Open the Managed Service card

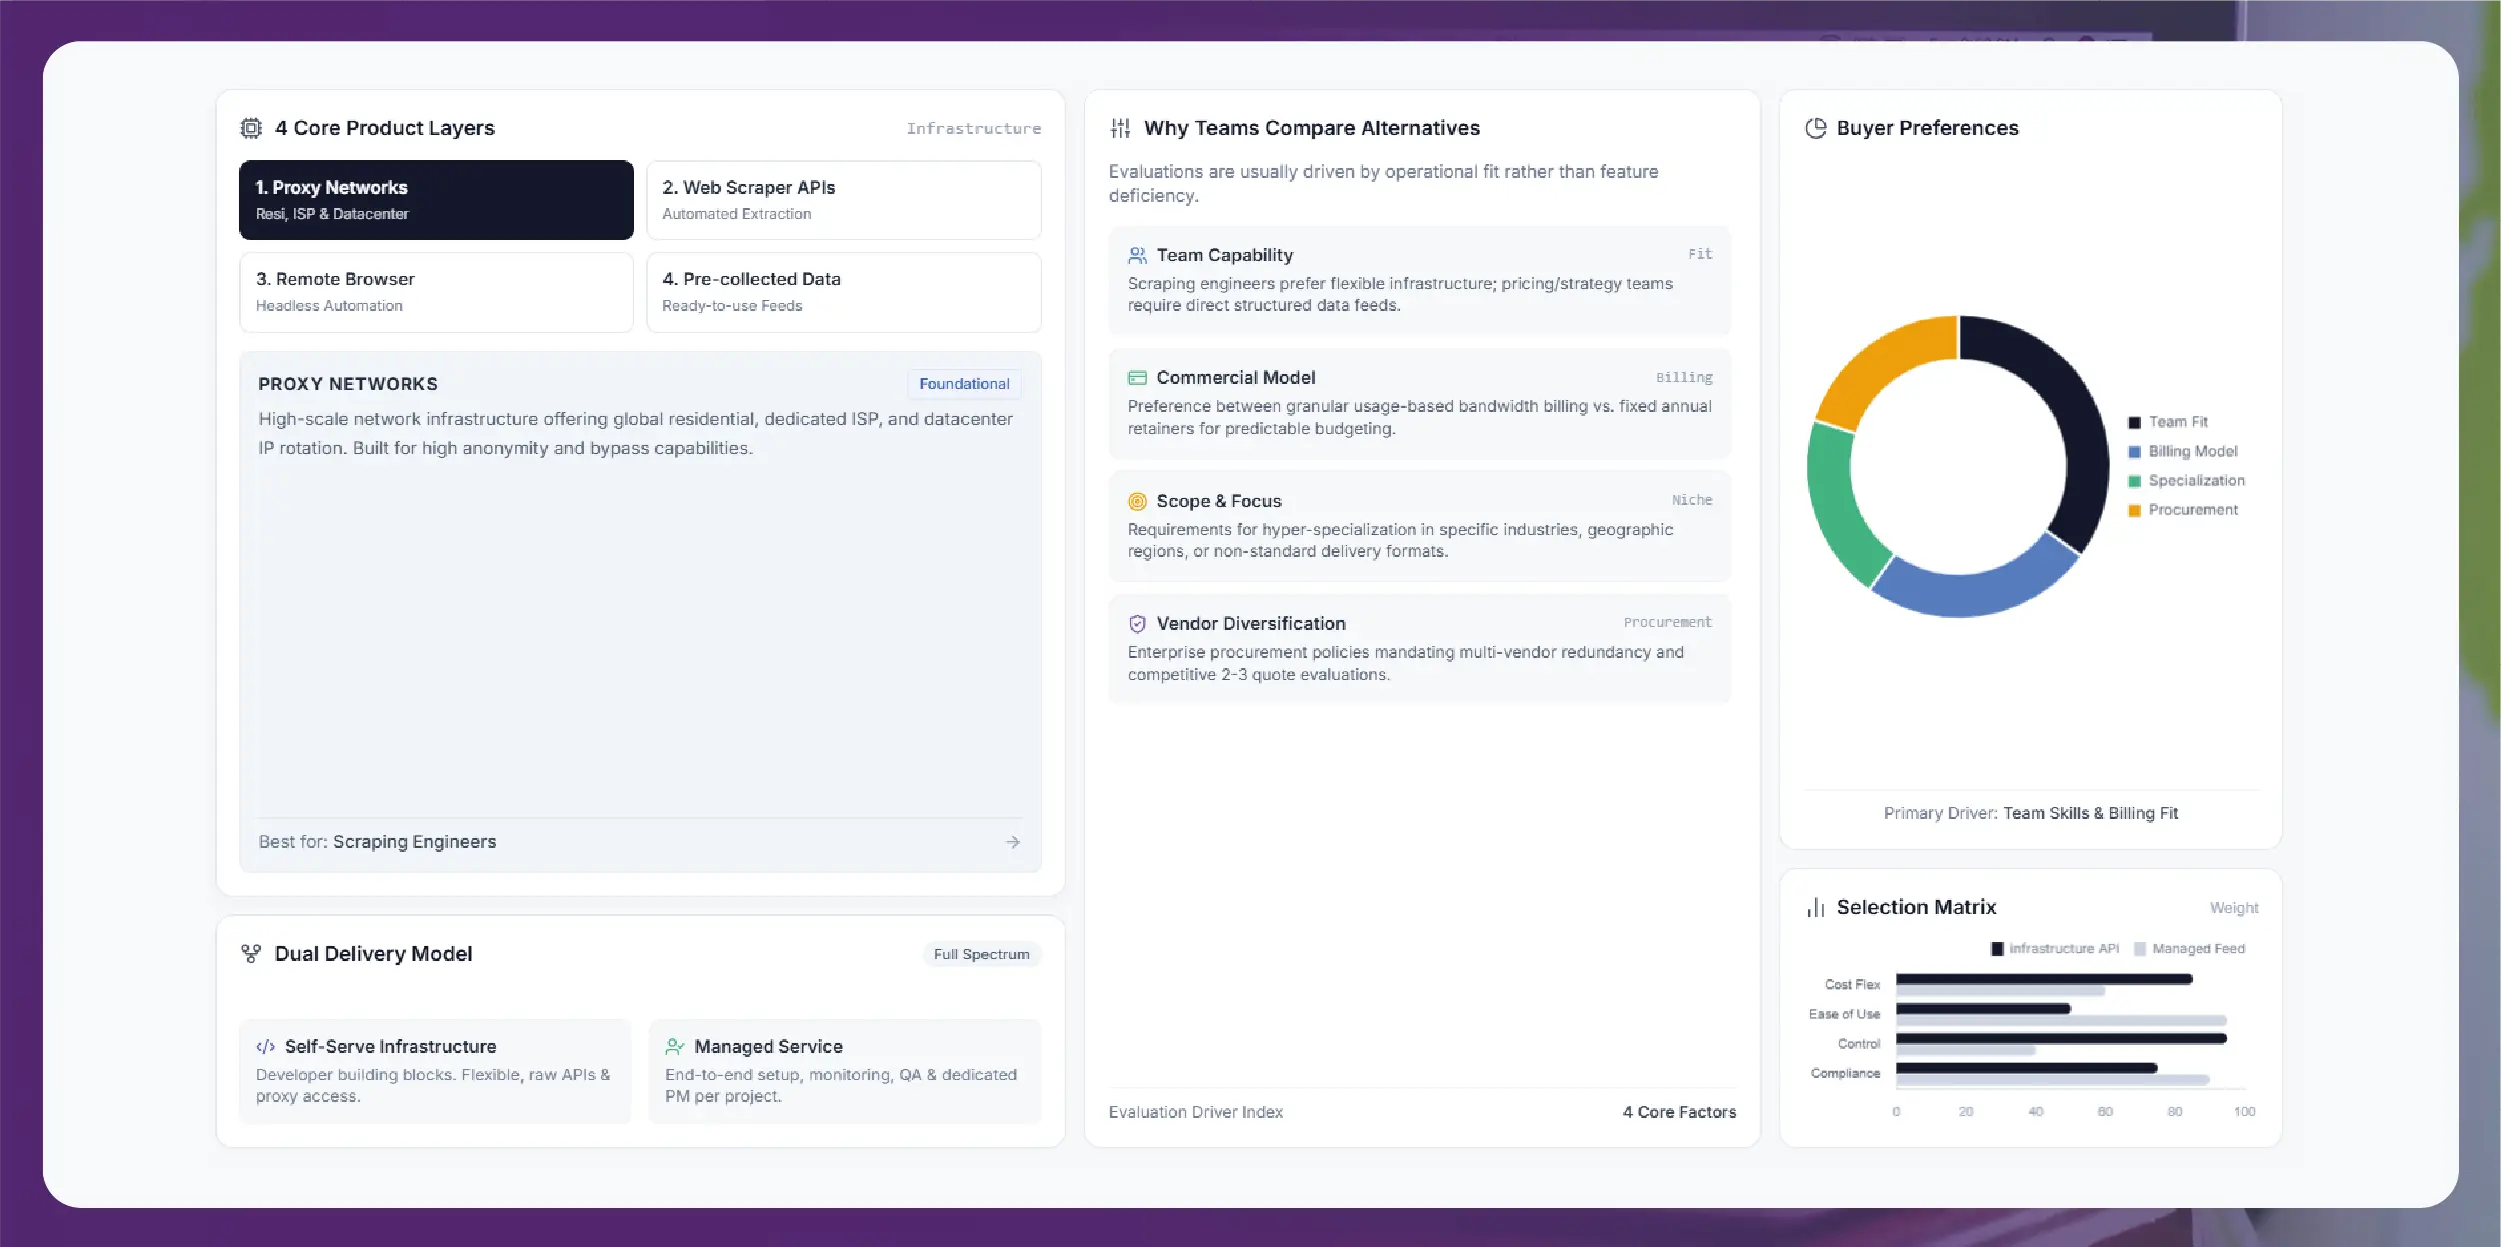[x=844, y=1071]
